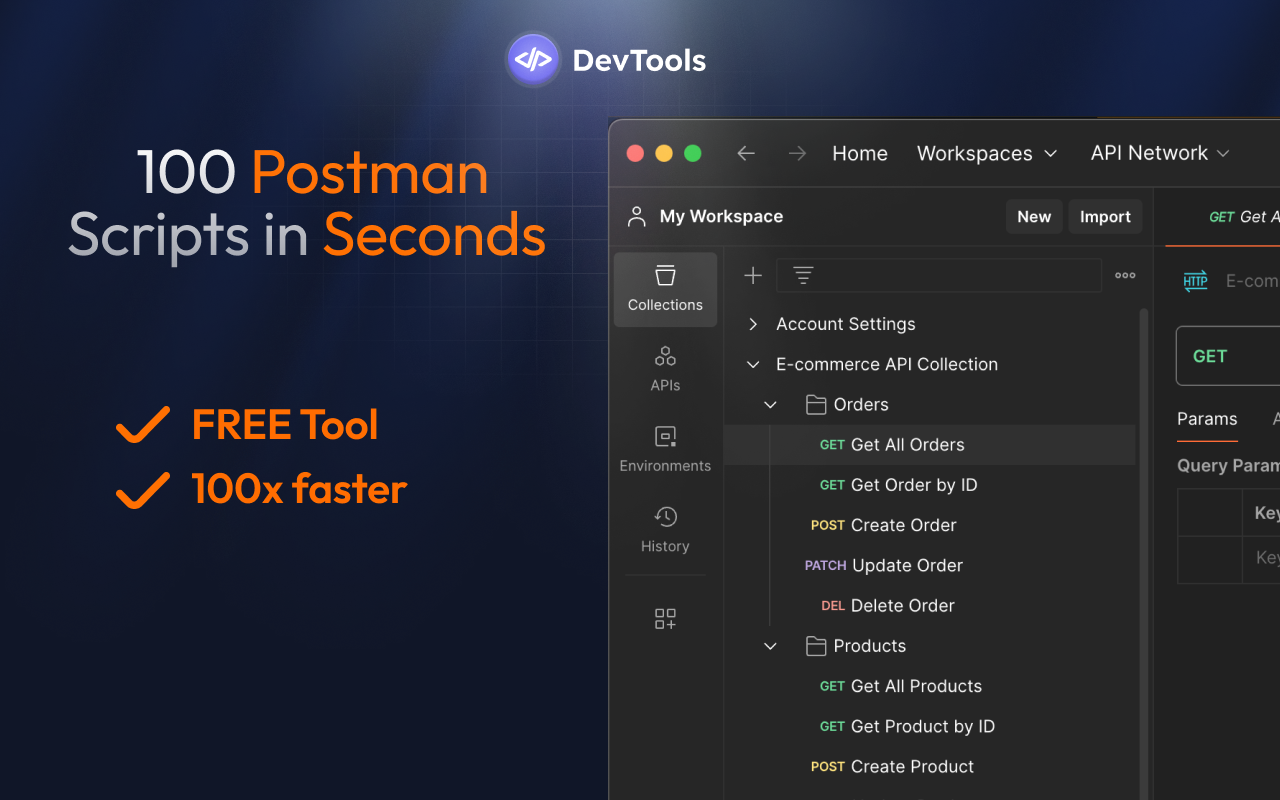Click the Import button
Screen dimensions: 1280x800
[x=1105, y=217]
